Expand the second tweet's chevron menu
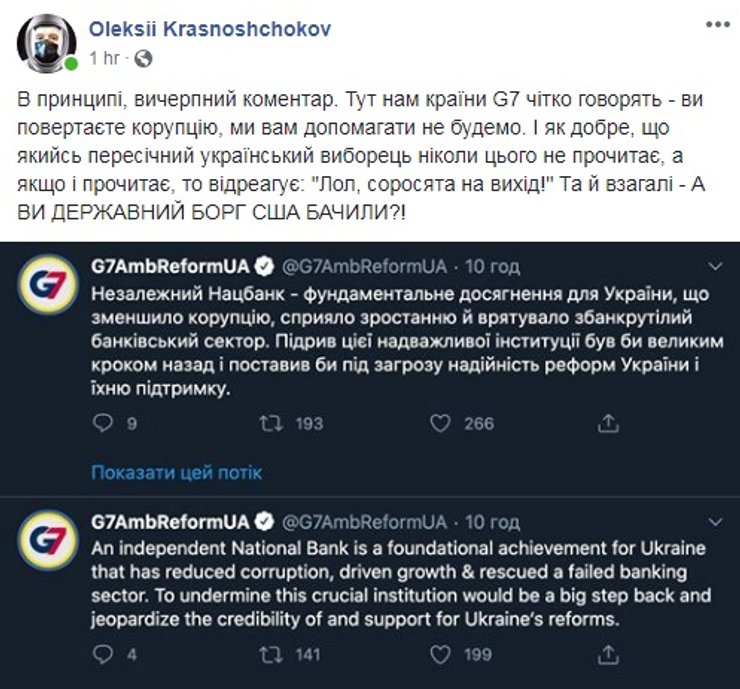The image size is (740, 689). point(714,522)
